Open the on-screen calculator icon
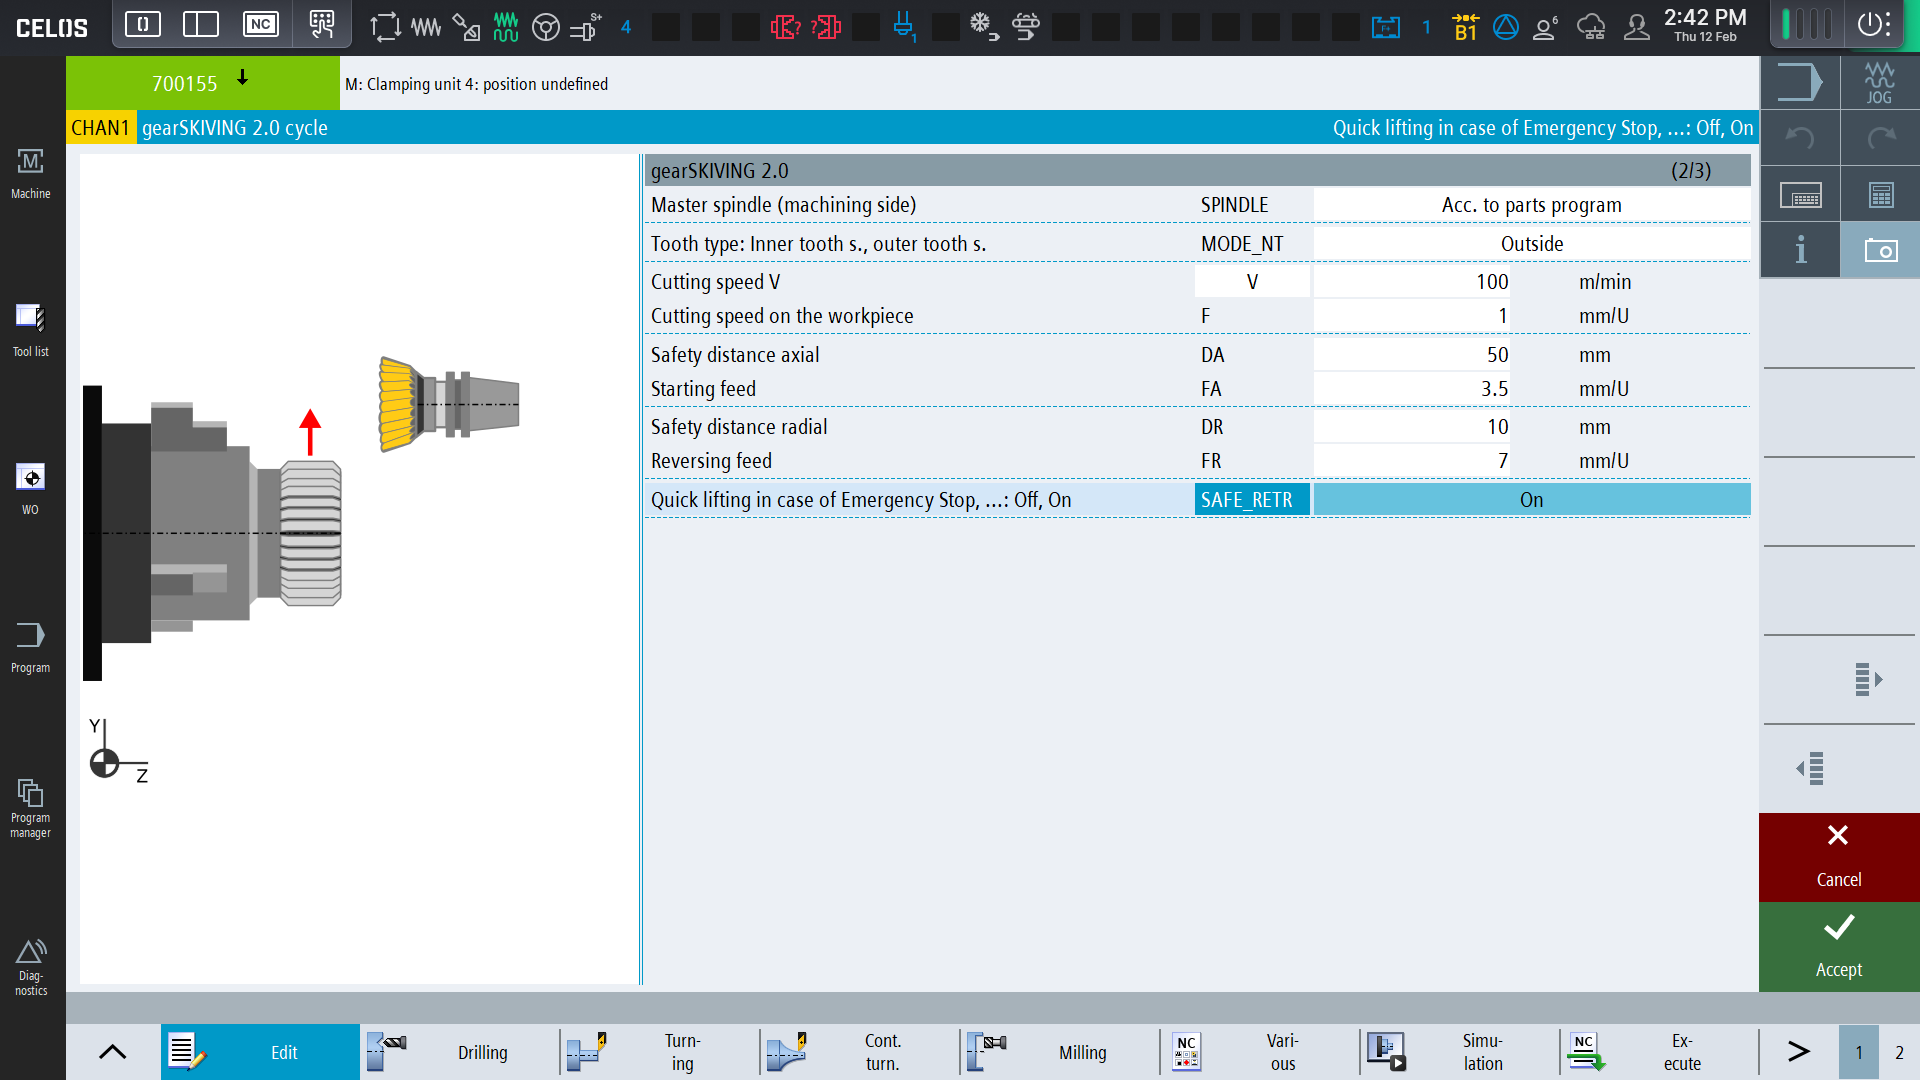 tap(1879, 194)
